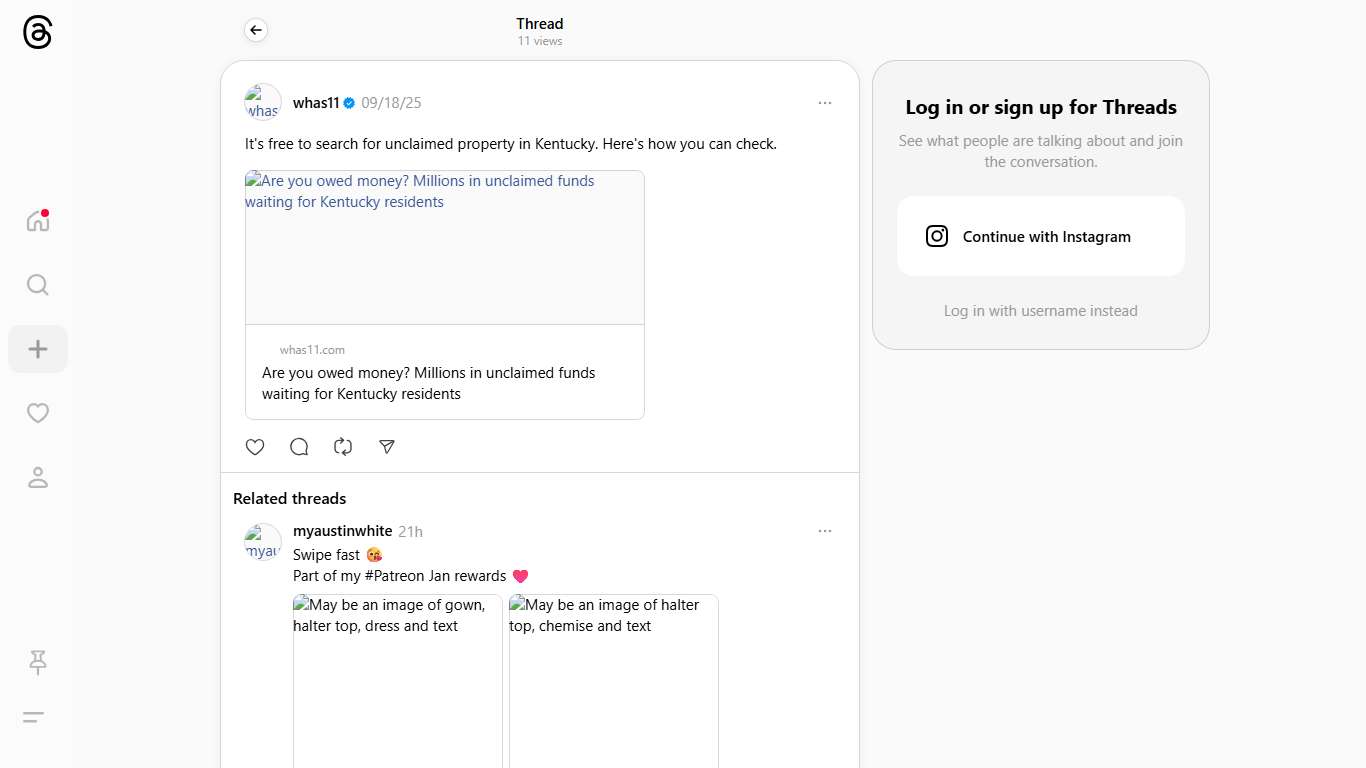Open the Search icon in sidebar
Viewport: 1366px width, 768px height.
point(38,285)
